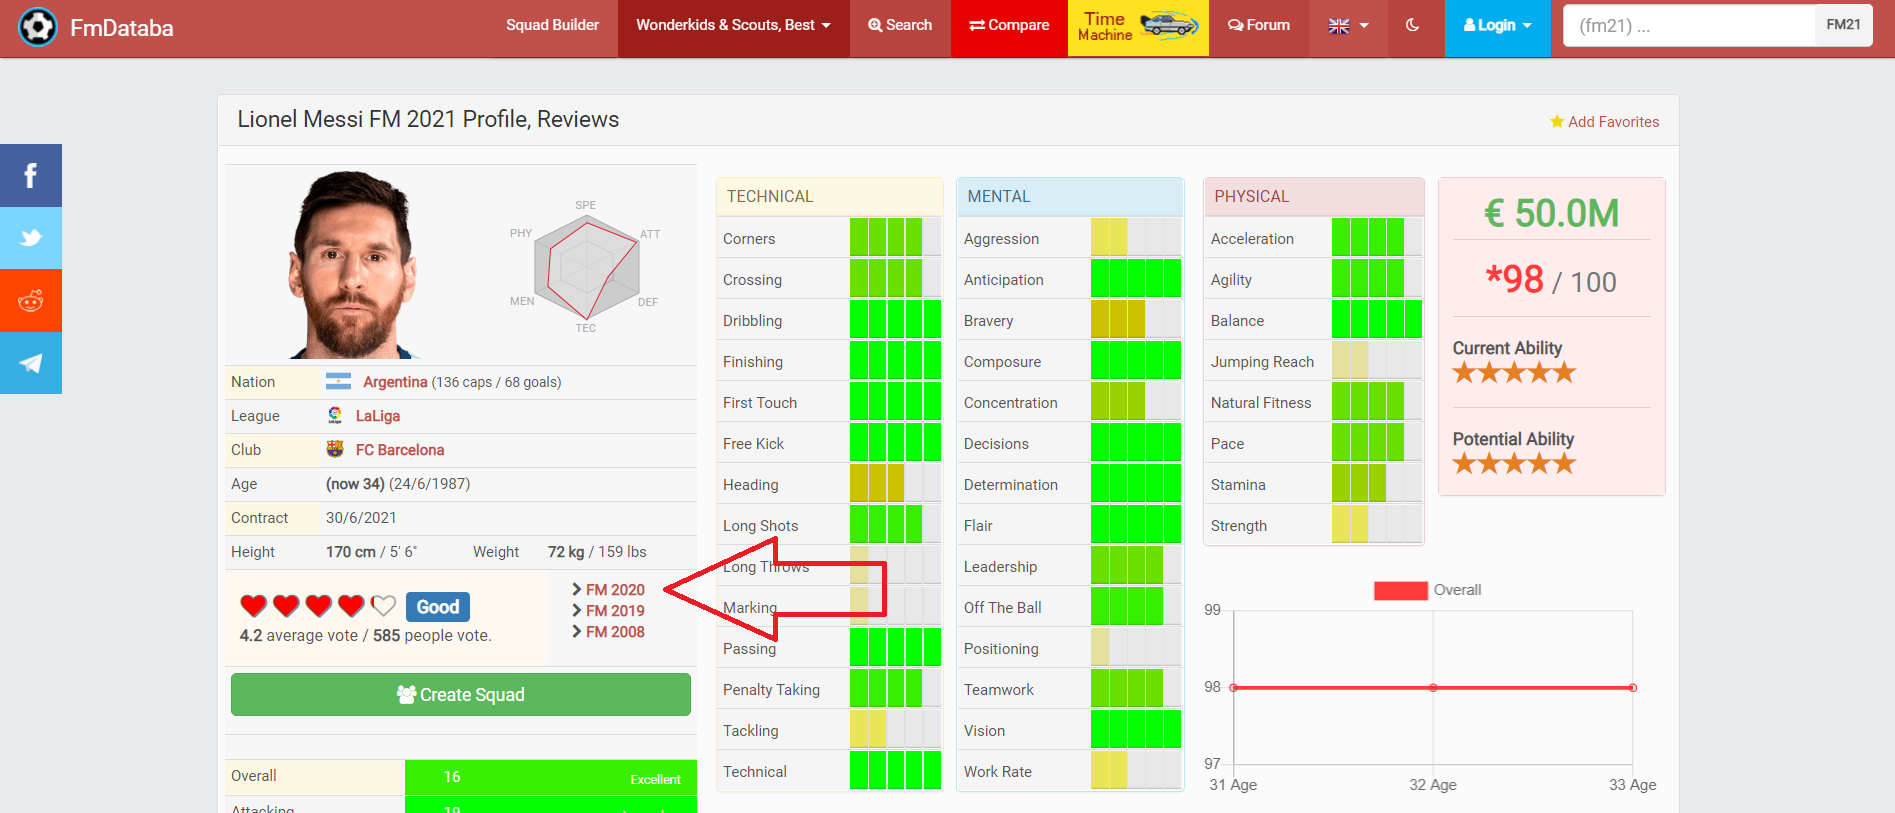The width and height of the screenshot is (1895, 813).
Task: Open the Login dropdown menu
Action: [x=1497, y=26]
